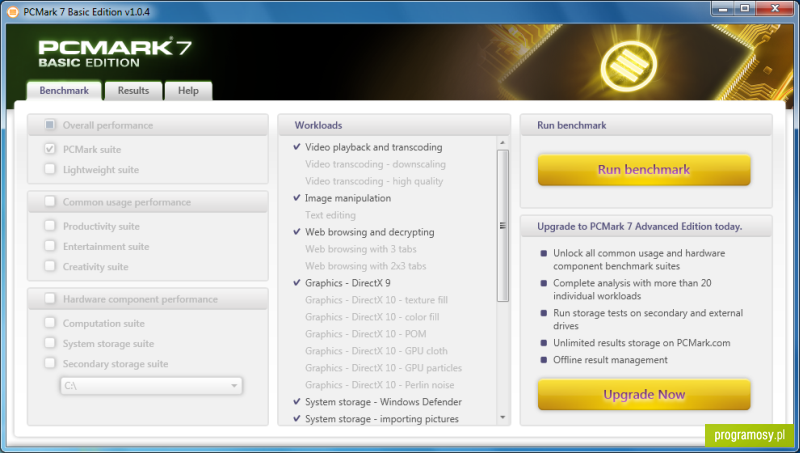Open the Help tab
Screen dimensions: 800x453
click(188, 91)
